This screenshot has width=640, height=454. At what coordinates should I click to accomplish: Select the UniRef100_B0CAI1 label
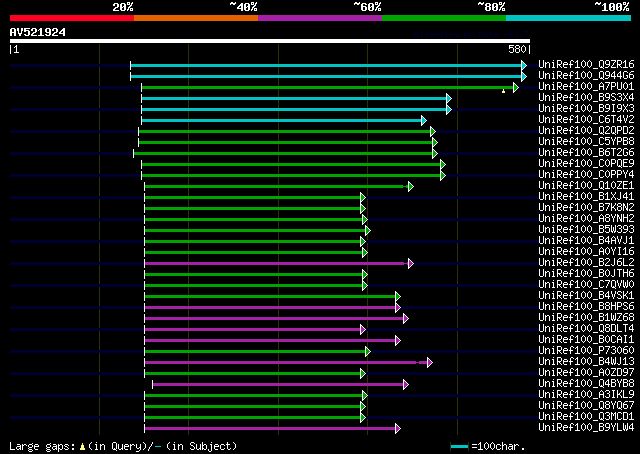586,340
